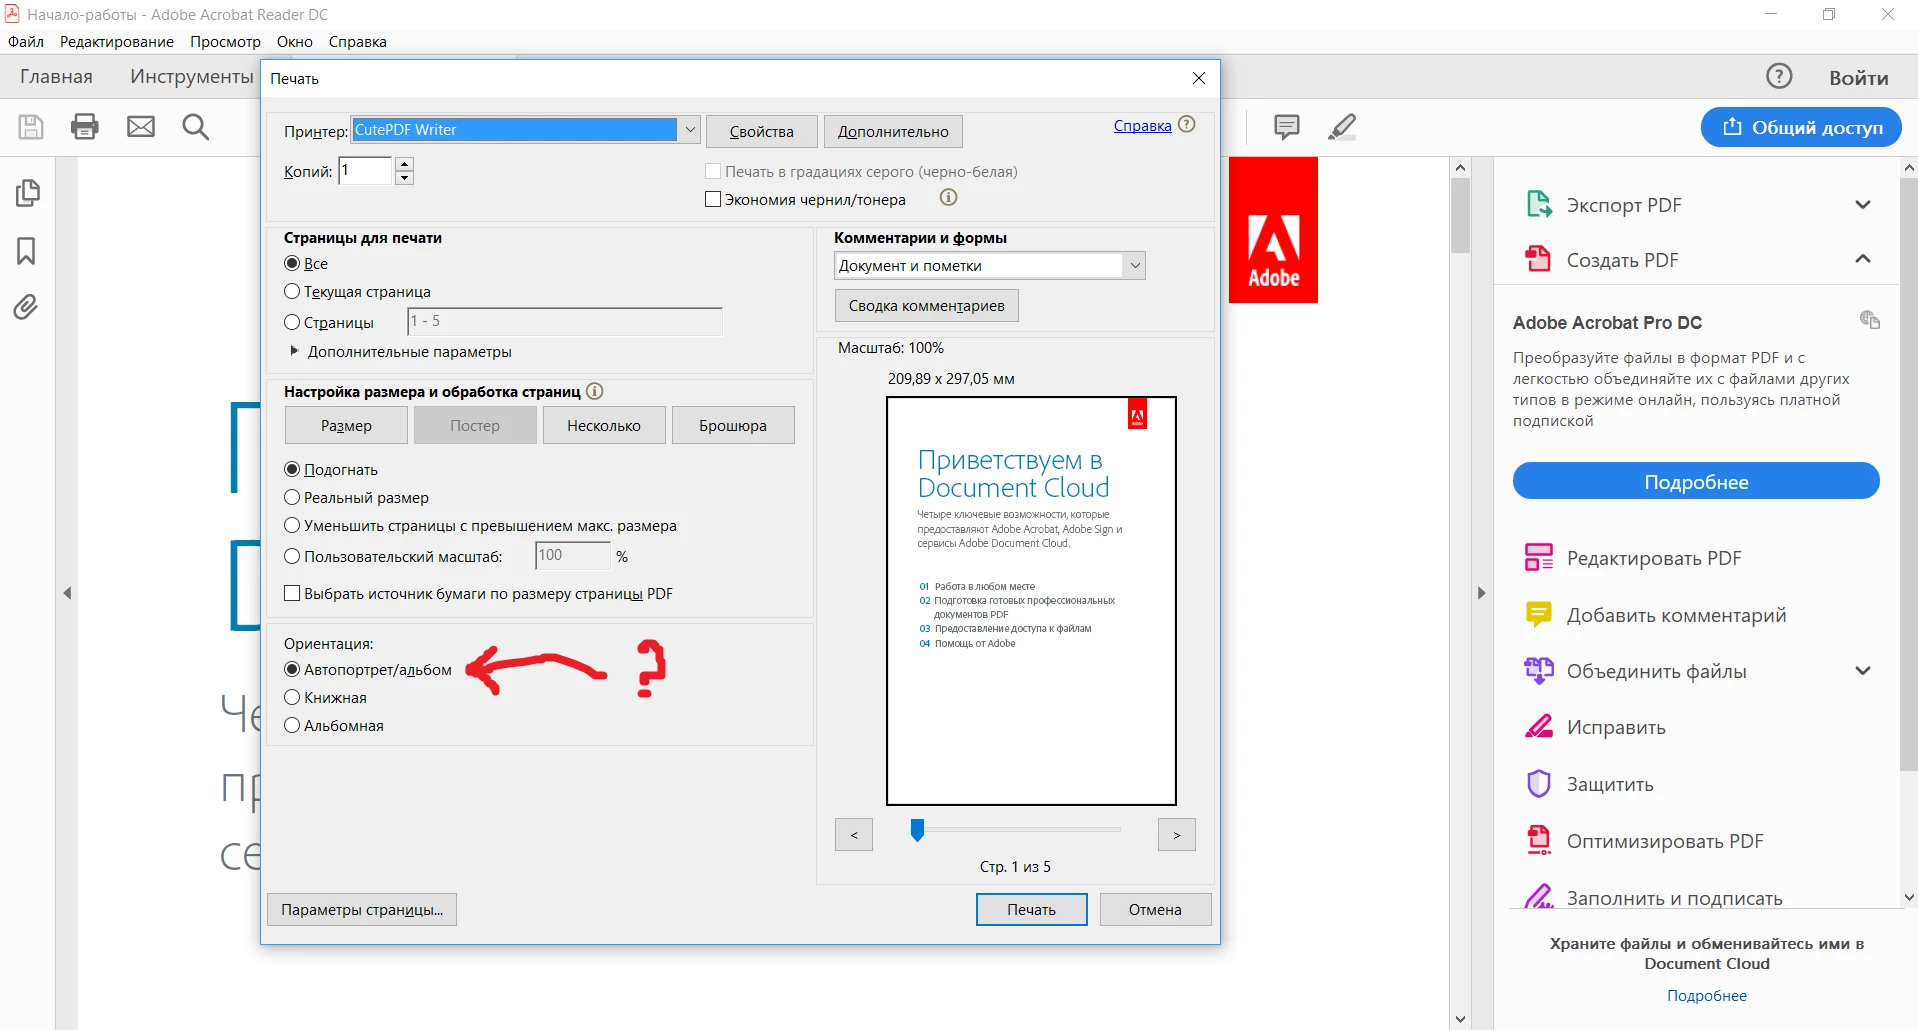Click into the Копий number field
The image size is (1918, 1030).
(365, 171)
